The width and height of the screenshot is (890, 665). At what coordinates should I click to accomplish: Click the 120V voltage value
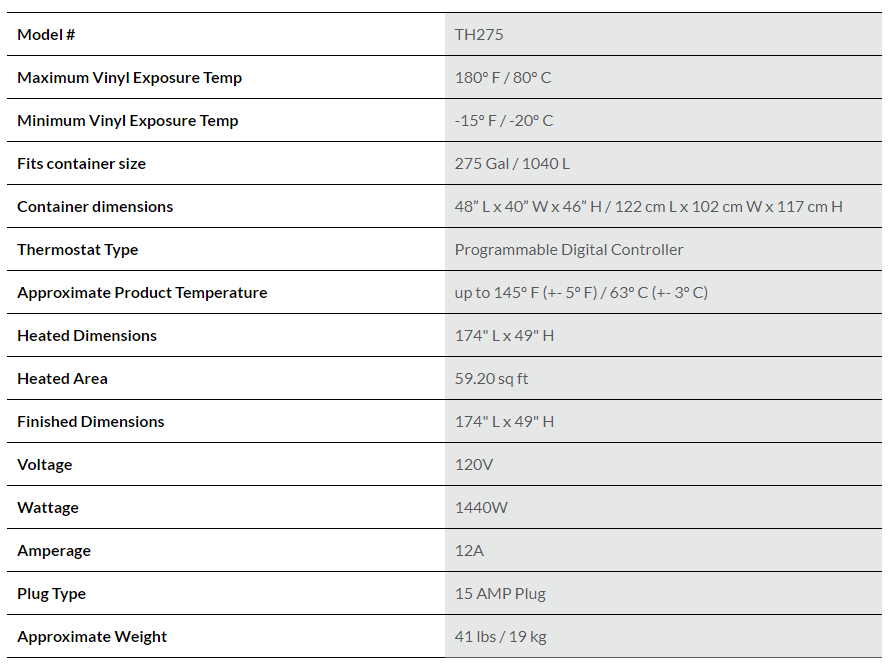pyautogui.click(x=474, y=465)
